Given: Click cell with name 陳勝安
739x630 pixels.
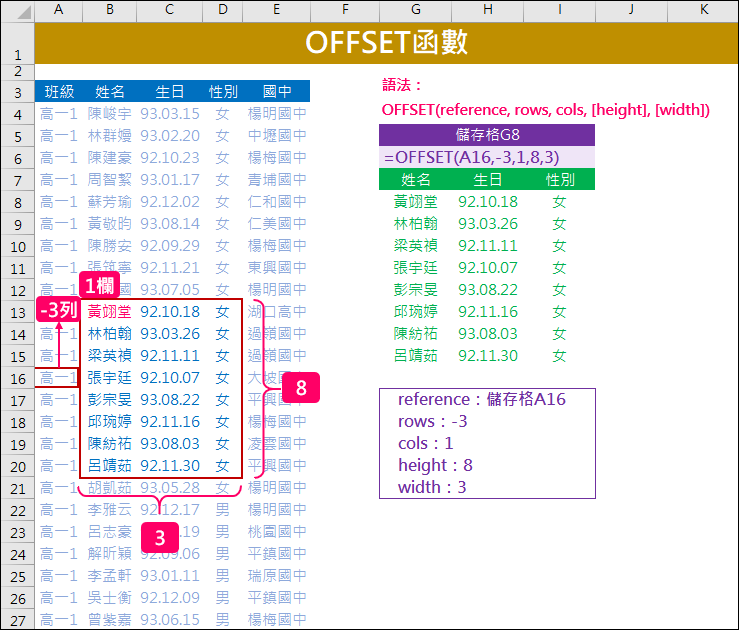Looking at the screenshot, I should pyautogui.click(x=110, y=245).
